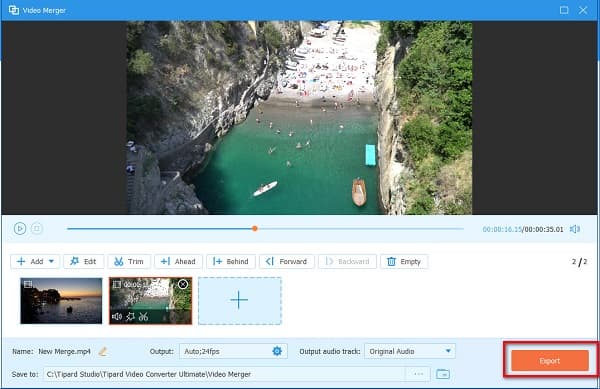Close the Video Merger window

coord(583,10)
